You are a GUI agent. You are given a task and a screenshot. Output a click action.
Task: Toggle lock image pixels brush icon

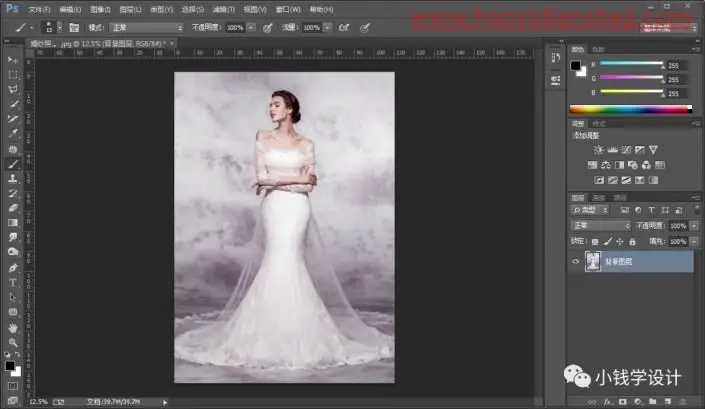(x=608, y=242)
